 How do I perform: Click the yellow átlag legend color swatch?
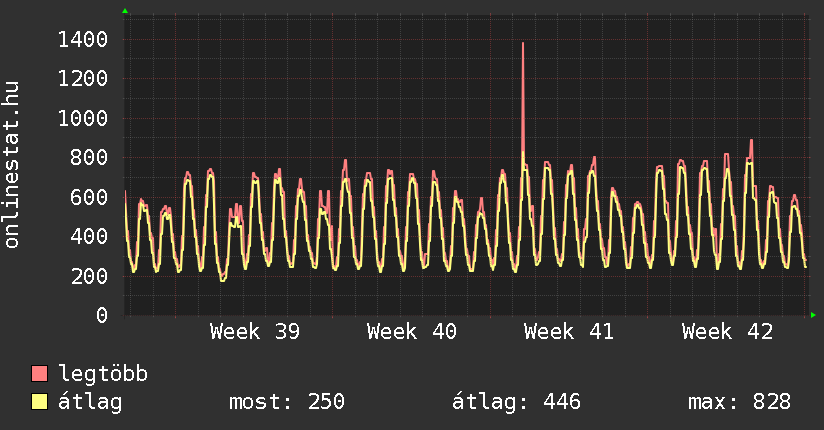[40, 403]
